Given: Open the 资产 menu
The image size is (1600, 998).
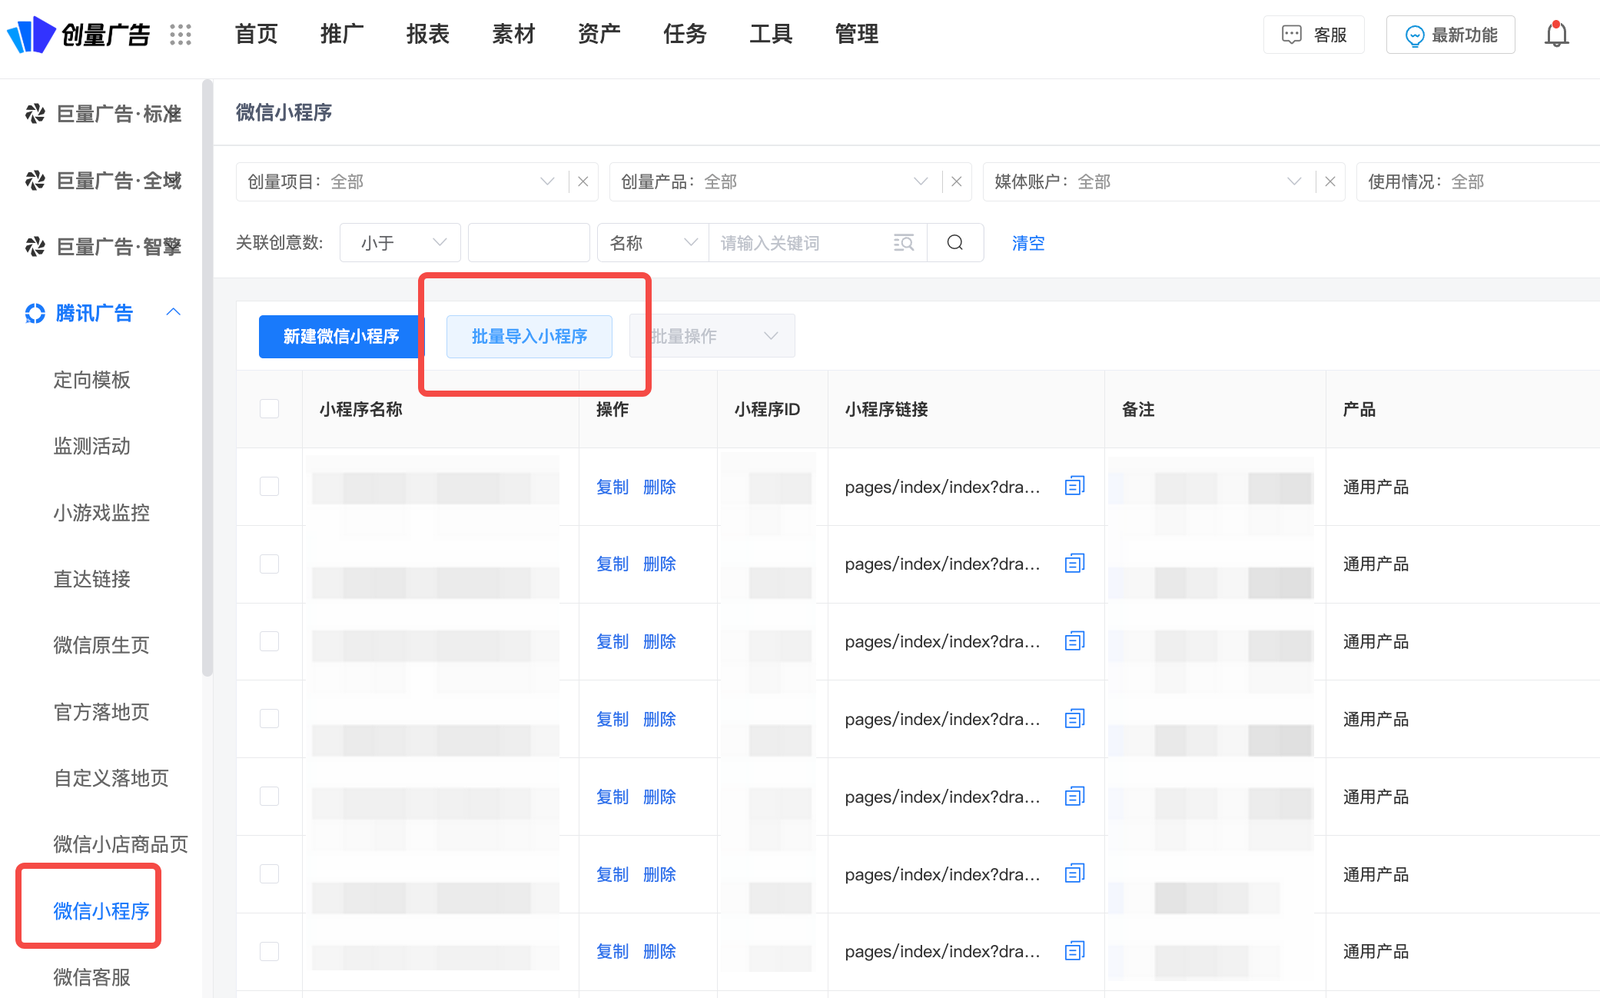Looking at the screenshot, I should click(x=599, y=35).
